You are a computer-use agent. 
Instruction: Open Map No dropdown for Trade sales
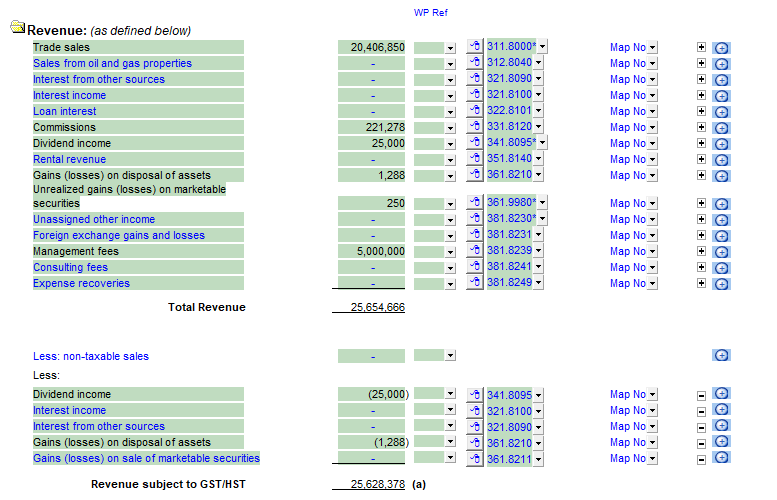click(653, 48)
